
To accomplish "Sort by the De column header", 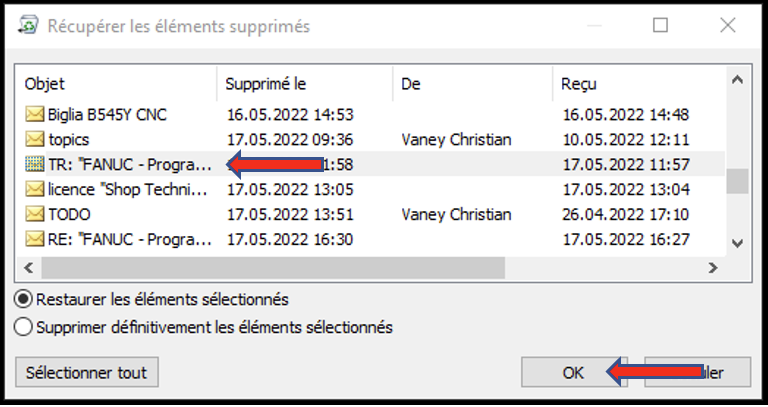I will [x=473, y=84].
